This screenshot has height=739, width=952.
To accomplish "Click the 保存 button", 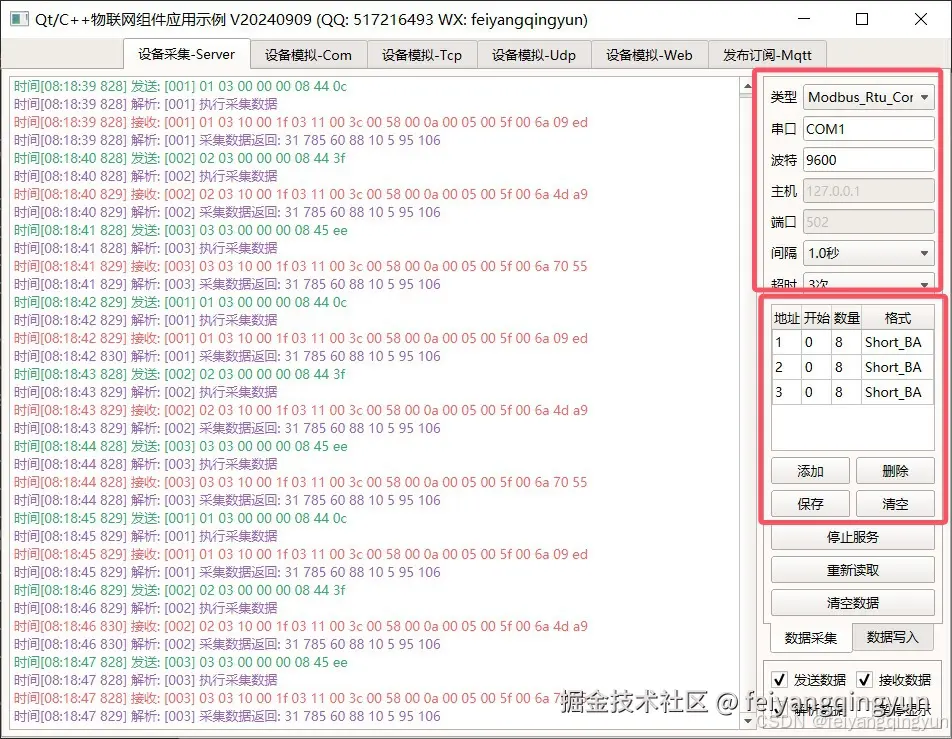I will tap(812, 503).
